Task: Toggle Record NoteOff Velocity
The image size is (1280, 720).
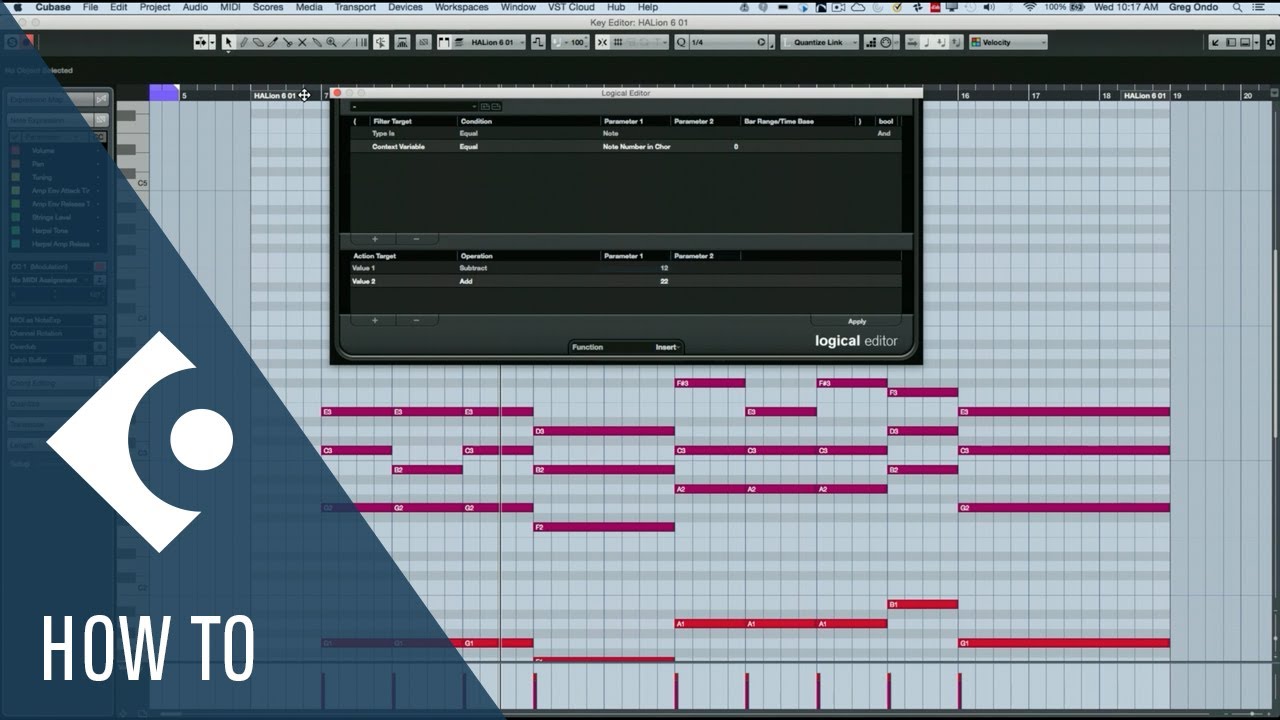Action: (956, 42)
